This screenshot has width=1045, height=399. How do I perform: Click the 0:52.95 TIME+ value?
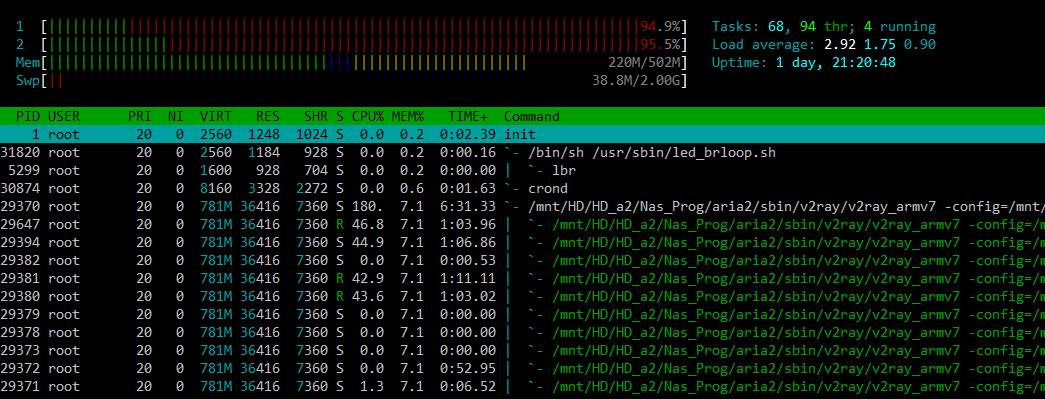pos(468,368)
